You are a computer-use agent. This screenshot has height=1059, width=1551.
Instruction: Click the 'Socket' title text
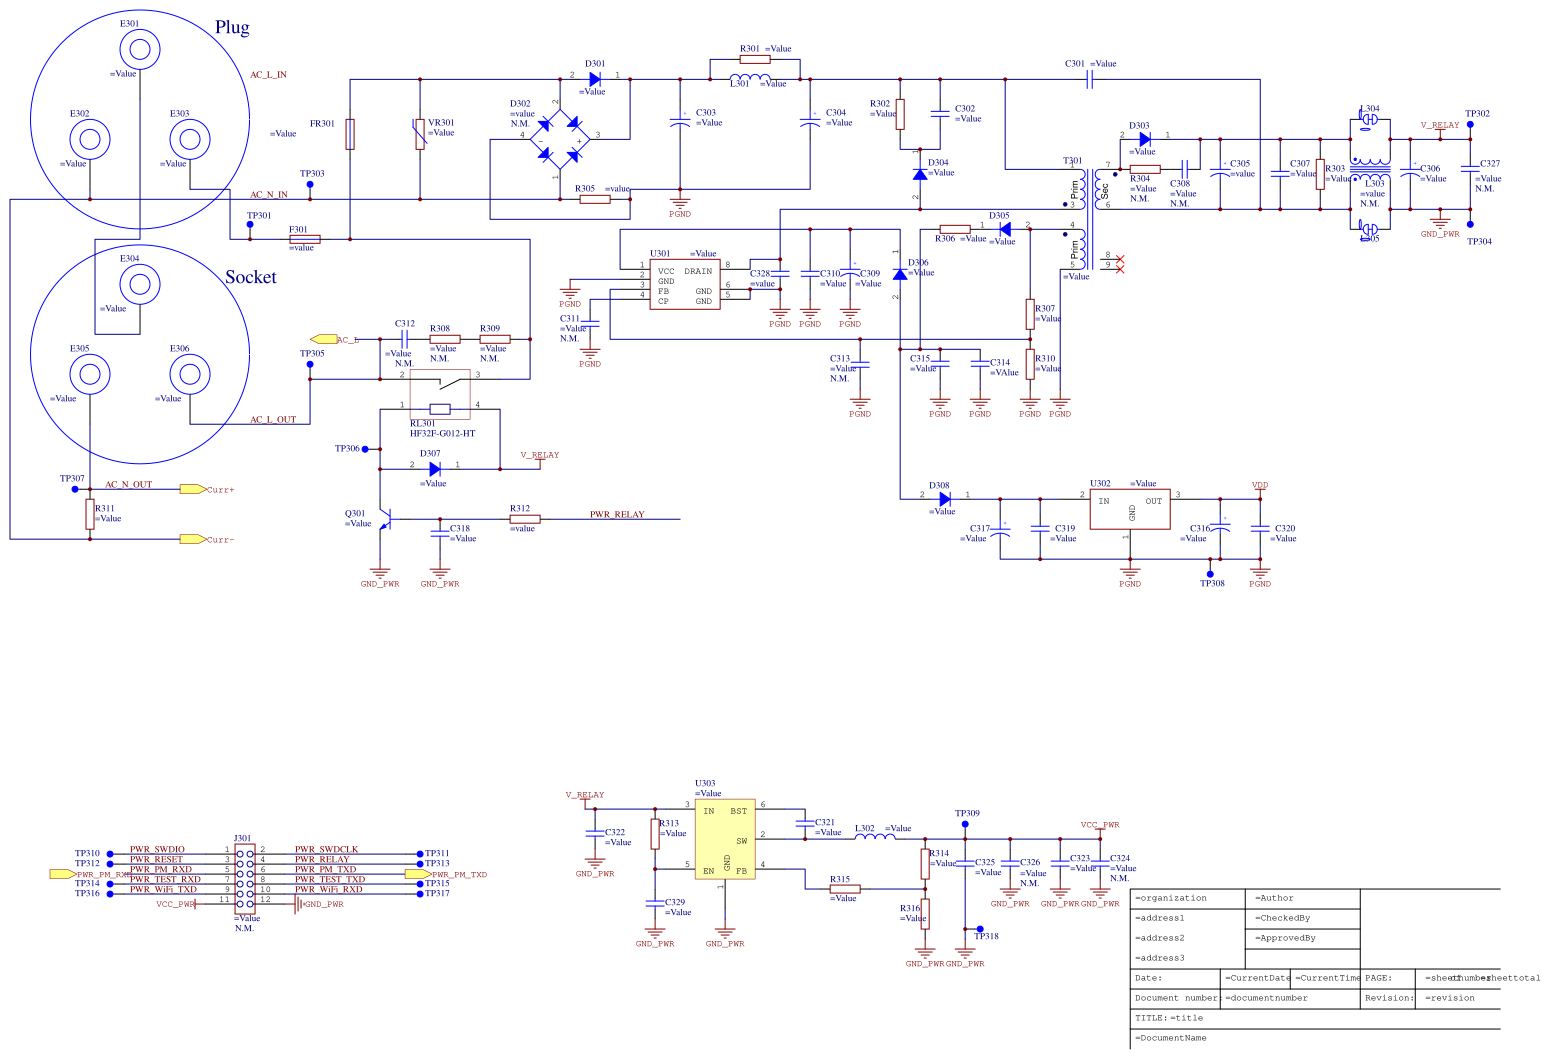[x=250, y=277]
